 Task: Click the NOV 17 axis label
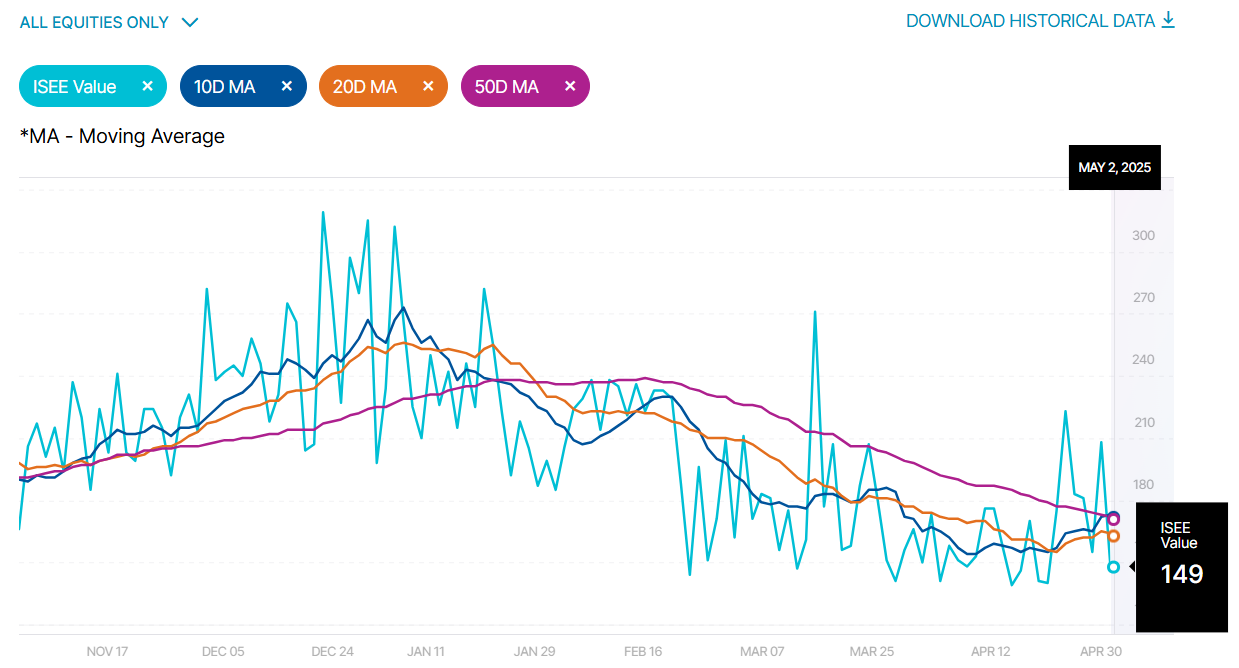107,651
